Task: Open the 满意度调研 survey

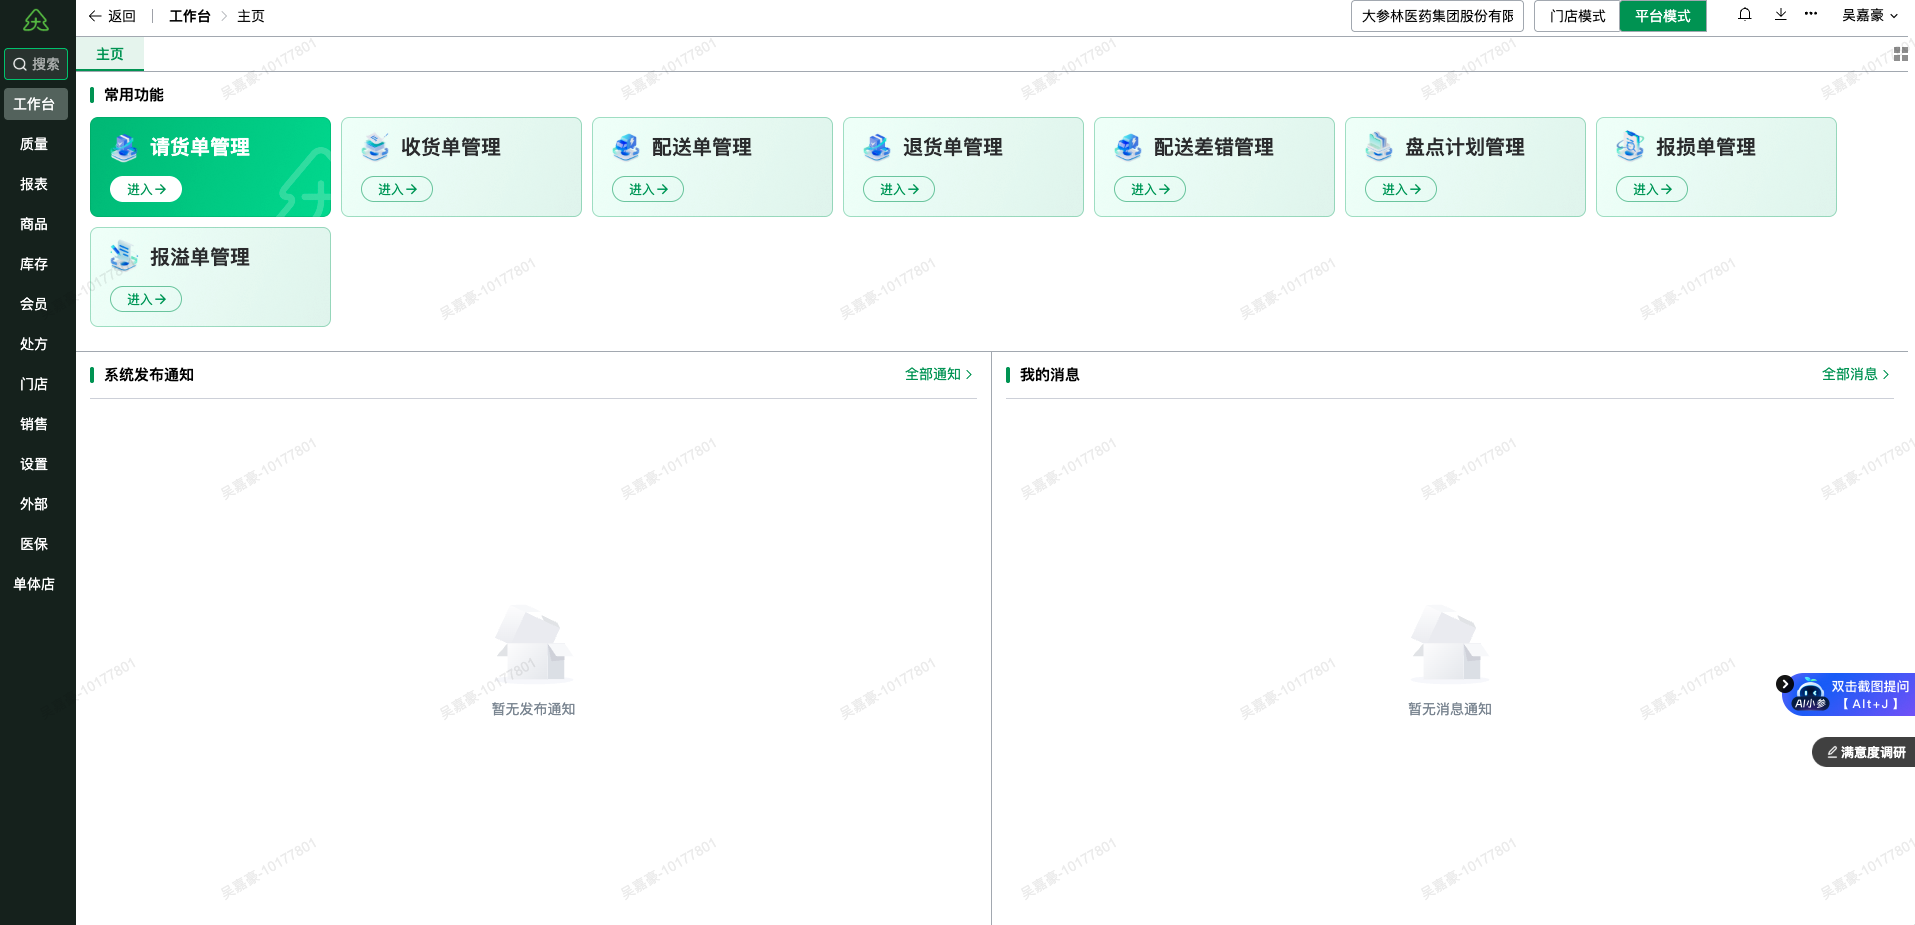Action: (1862, 752)
